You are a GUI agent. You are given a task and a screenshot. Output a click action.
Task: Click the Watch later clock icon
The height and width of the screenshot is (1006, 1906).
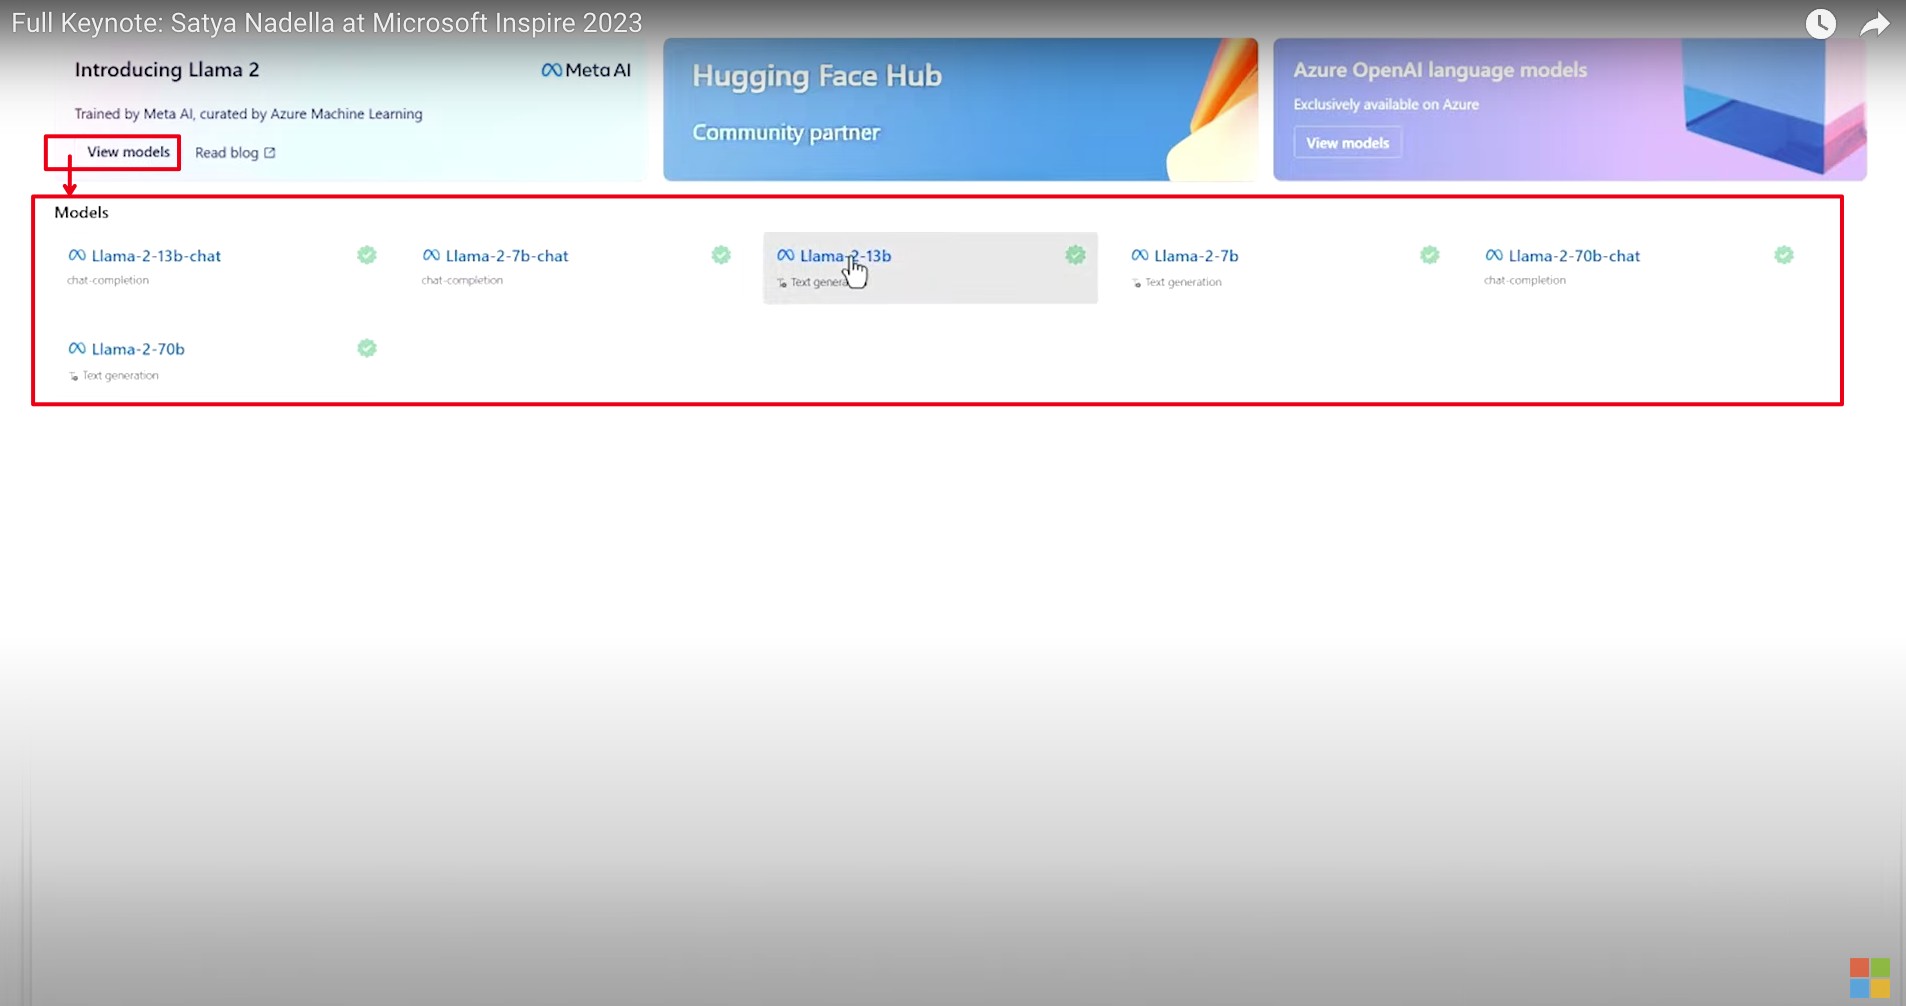point(1820,23)
